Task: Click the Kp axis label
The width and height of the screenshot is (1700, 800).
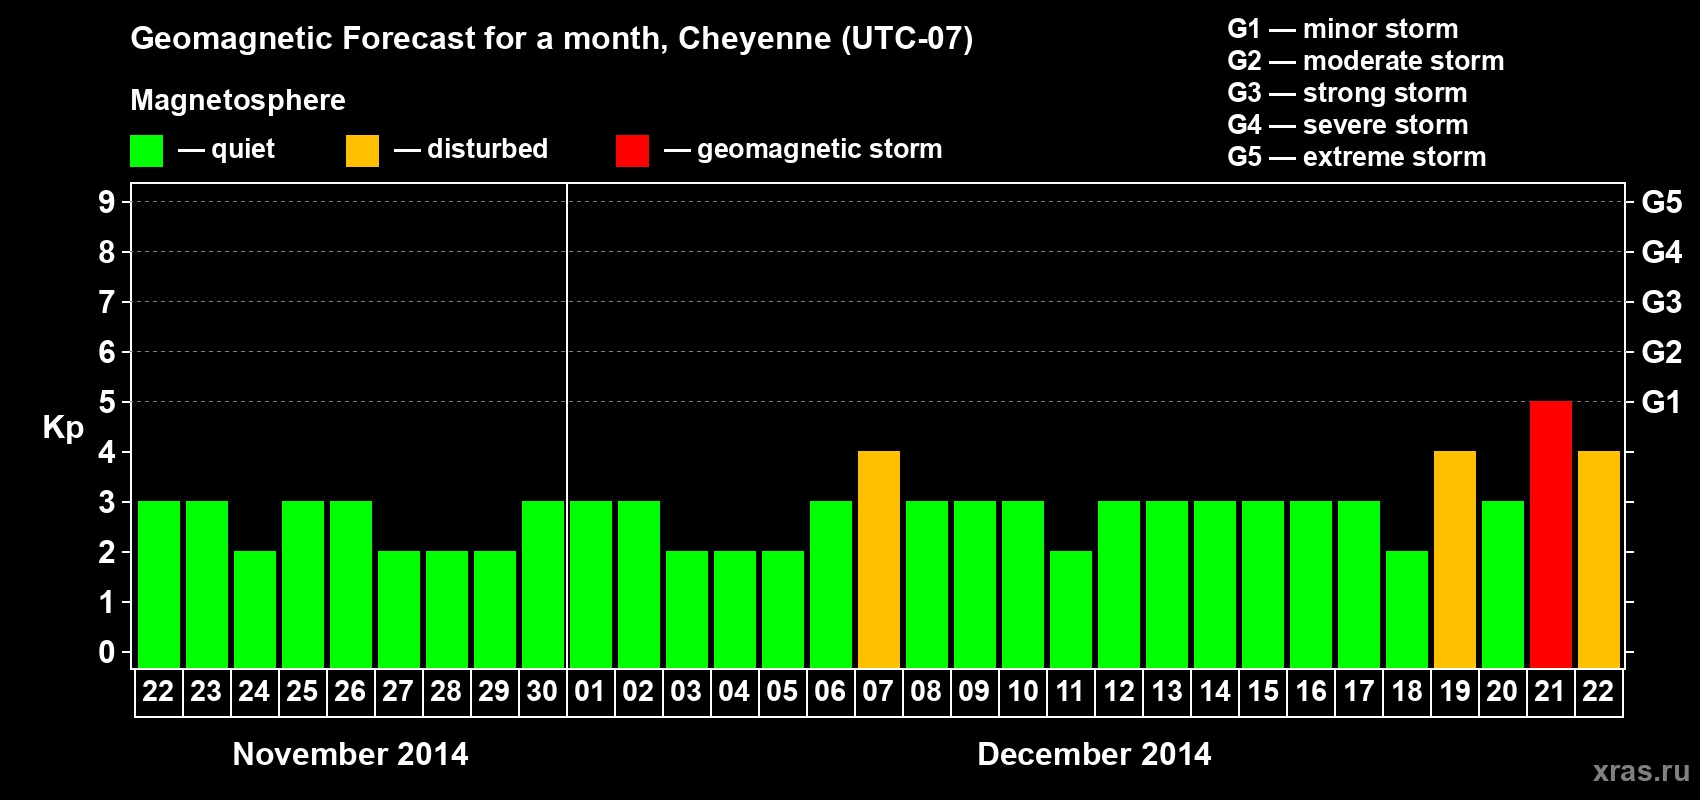Action: 63,428
